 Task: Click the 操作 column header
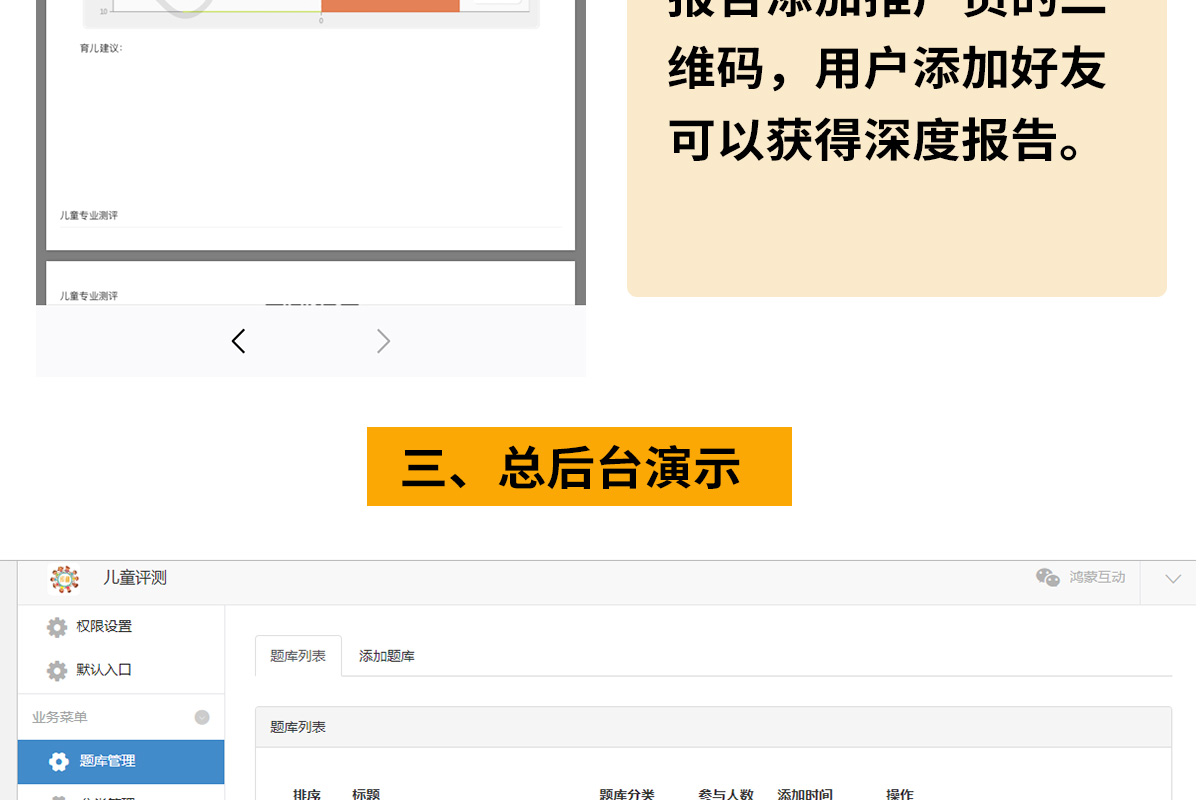pyautogui.click(x=900, y=794)
